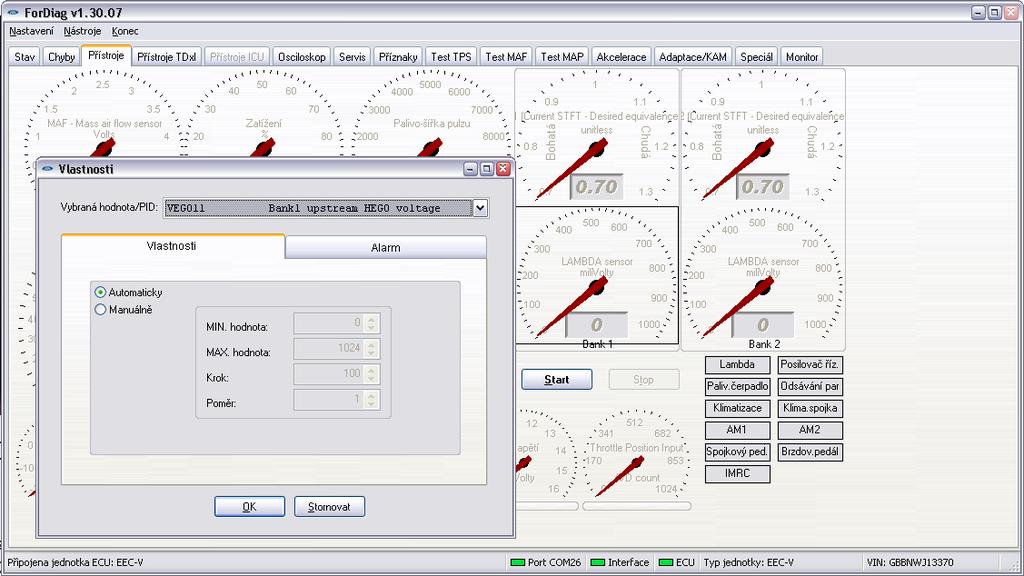
Task: Toggle the Klimatizace button
Action: (x=737, y=408)
